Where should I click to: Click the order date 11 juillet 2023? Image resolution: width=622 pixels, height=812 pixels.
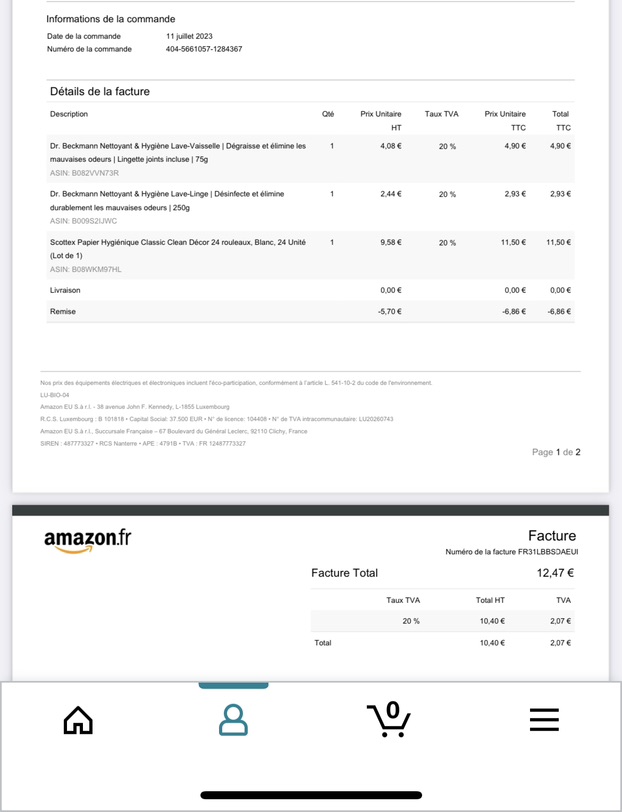(x=189, y=36)
